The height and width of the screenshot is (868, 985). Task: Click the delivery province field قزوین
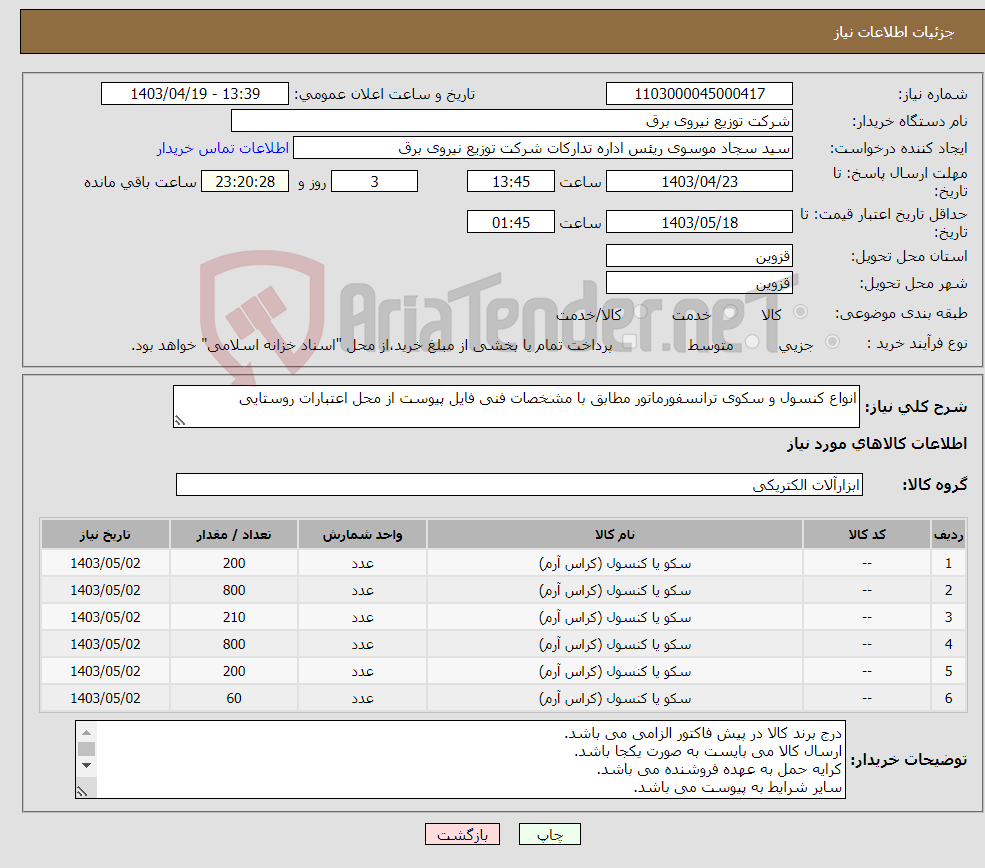click(699, 256)
